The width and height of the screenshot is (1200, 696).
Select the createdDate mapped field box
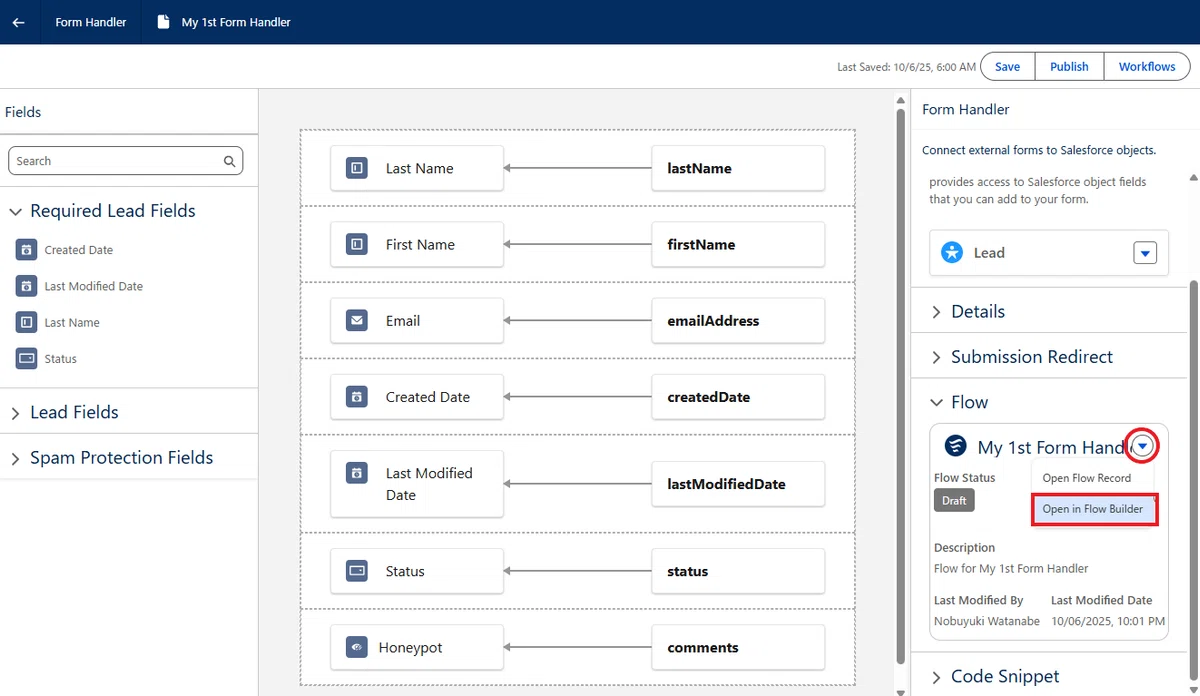click(x=738, y=397)
